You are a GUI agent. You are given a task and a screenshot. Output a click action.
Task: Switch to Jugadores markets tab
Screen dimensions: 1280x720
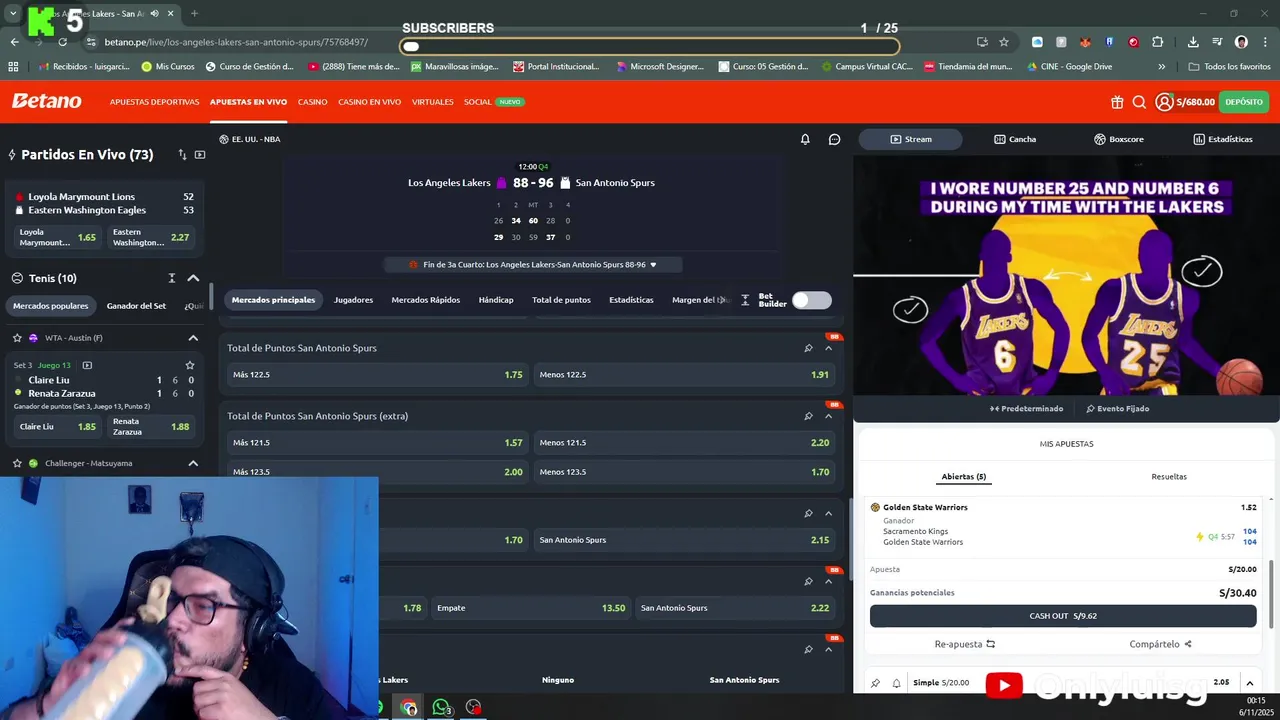353,300
